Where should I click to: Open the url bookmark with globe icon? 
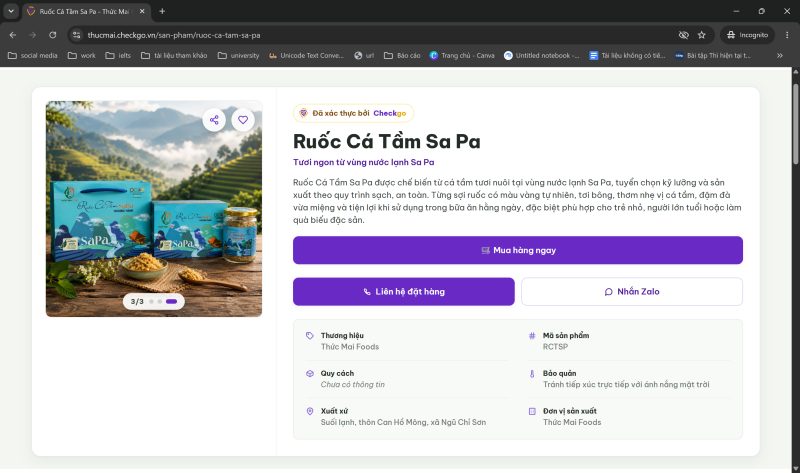pyautogui.click(x=364, y=56)
